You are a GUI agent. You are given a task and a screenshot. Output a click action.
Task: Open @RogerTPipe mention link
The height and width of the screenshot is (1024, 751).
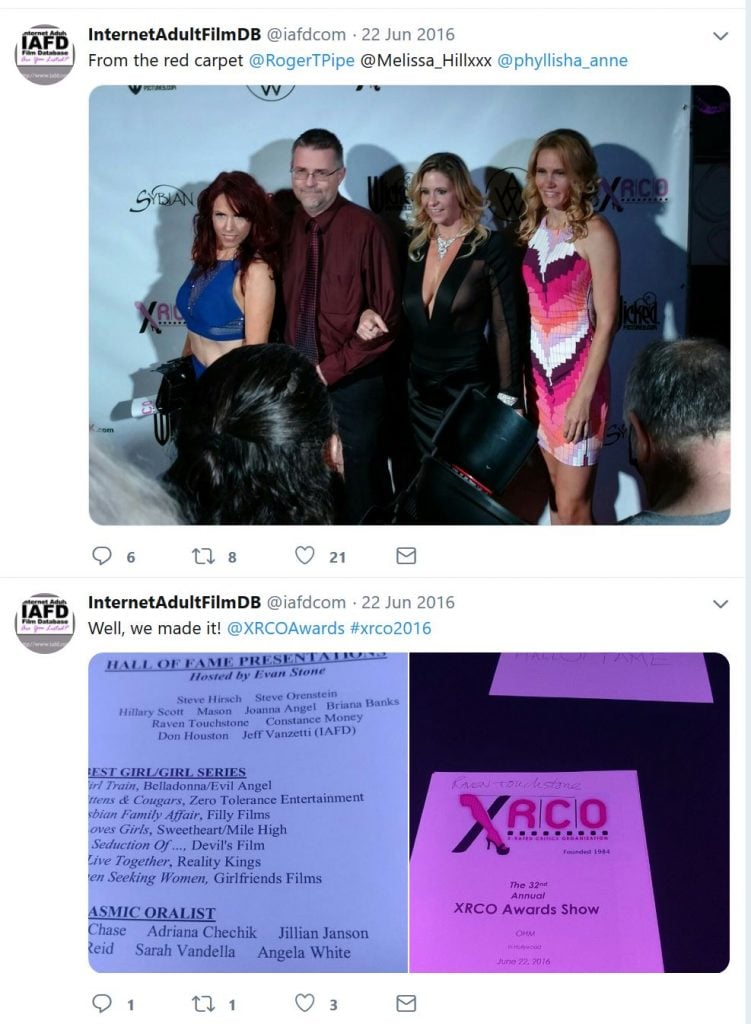tap(302, 61)
